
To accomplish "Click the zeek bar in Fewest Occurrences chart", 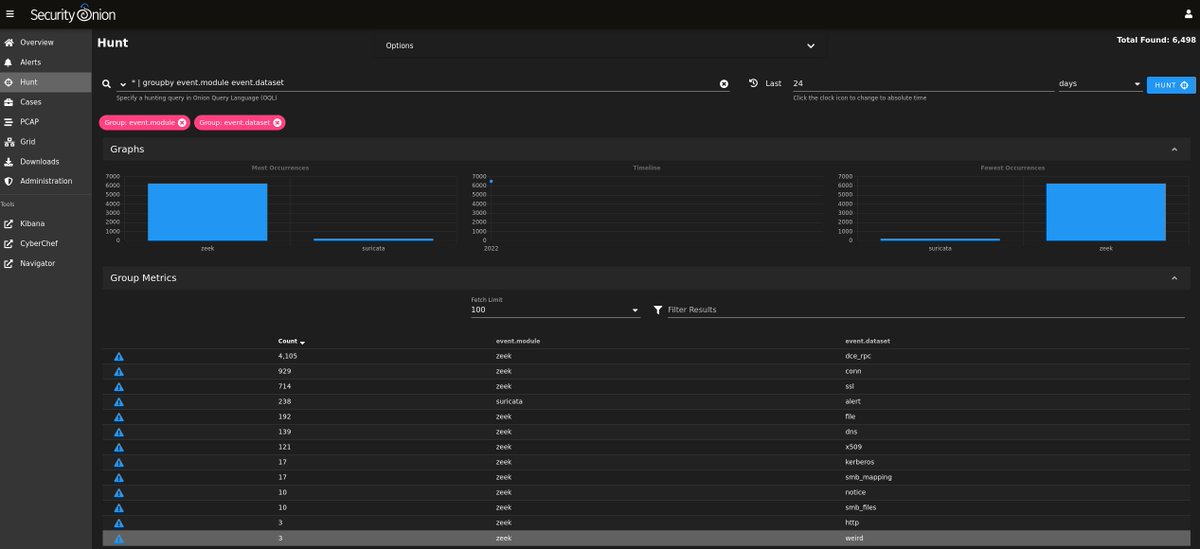I will 1105,212.
